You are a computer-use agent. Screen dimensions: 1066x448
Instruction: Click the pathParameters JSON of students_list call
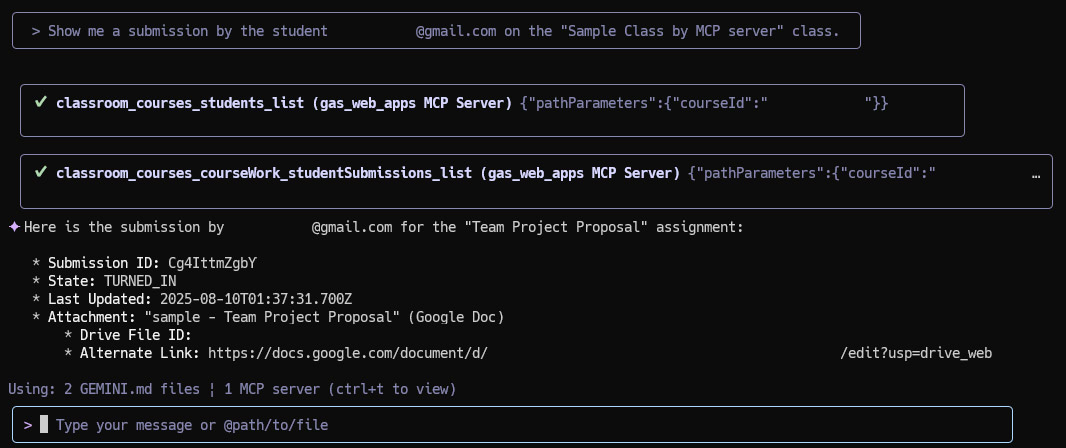pyautogui.click(x=704, y=103)
